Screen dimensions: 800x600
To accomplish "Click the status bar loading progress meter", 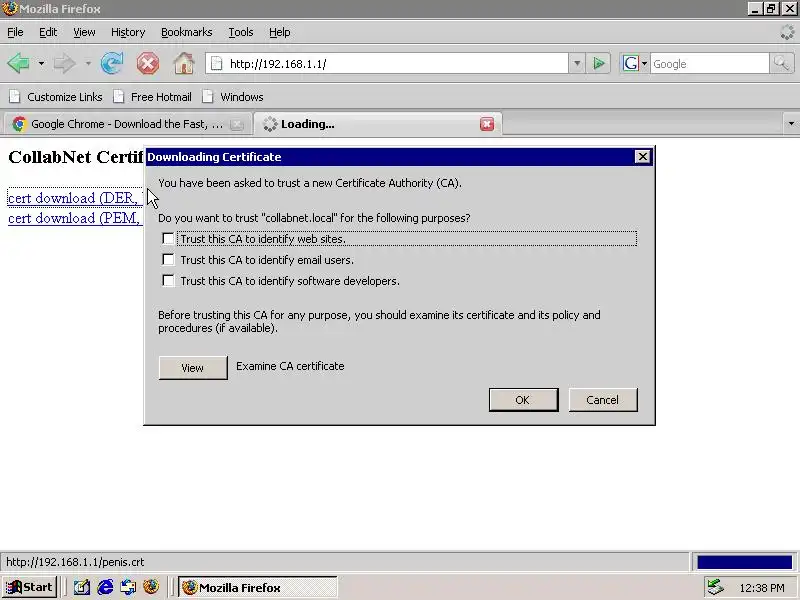I will (x=744, y=562).
